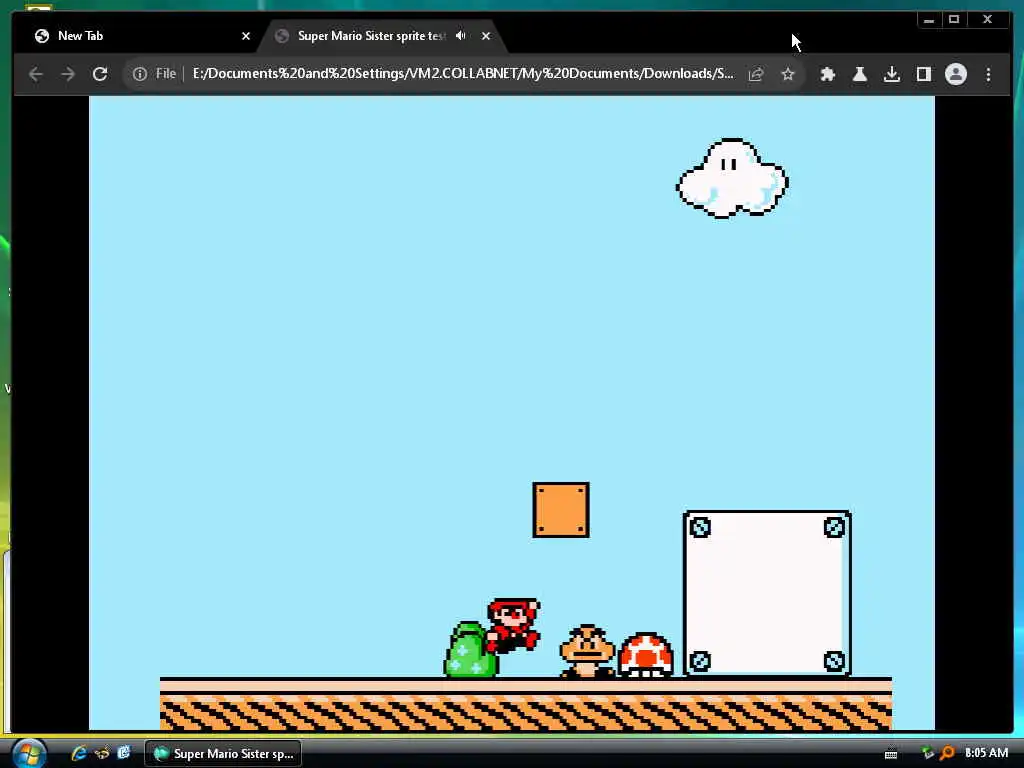Click the forward navigation arrow

point(68,74)
